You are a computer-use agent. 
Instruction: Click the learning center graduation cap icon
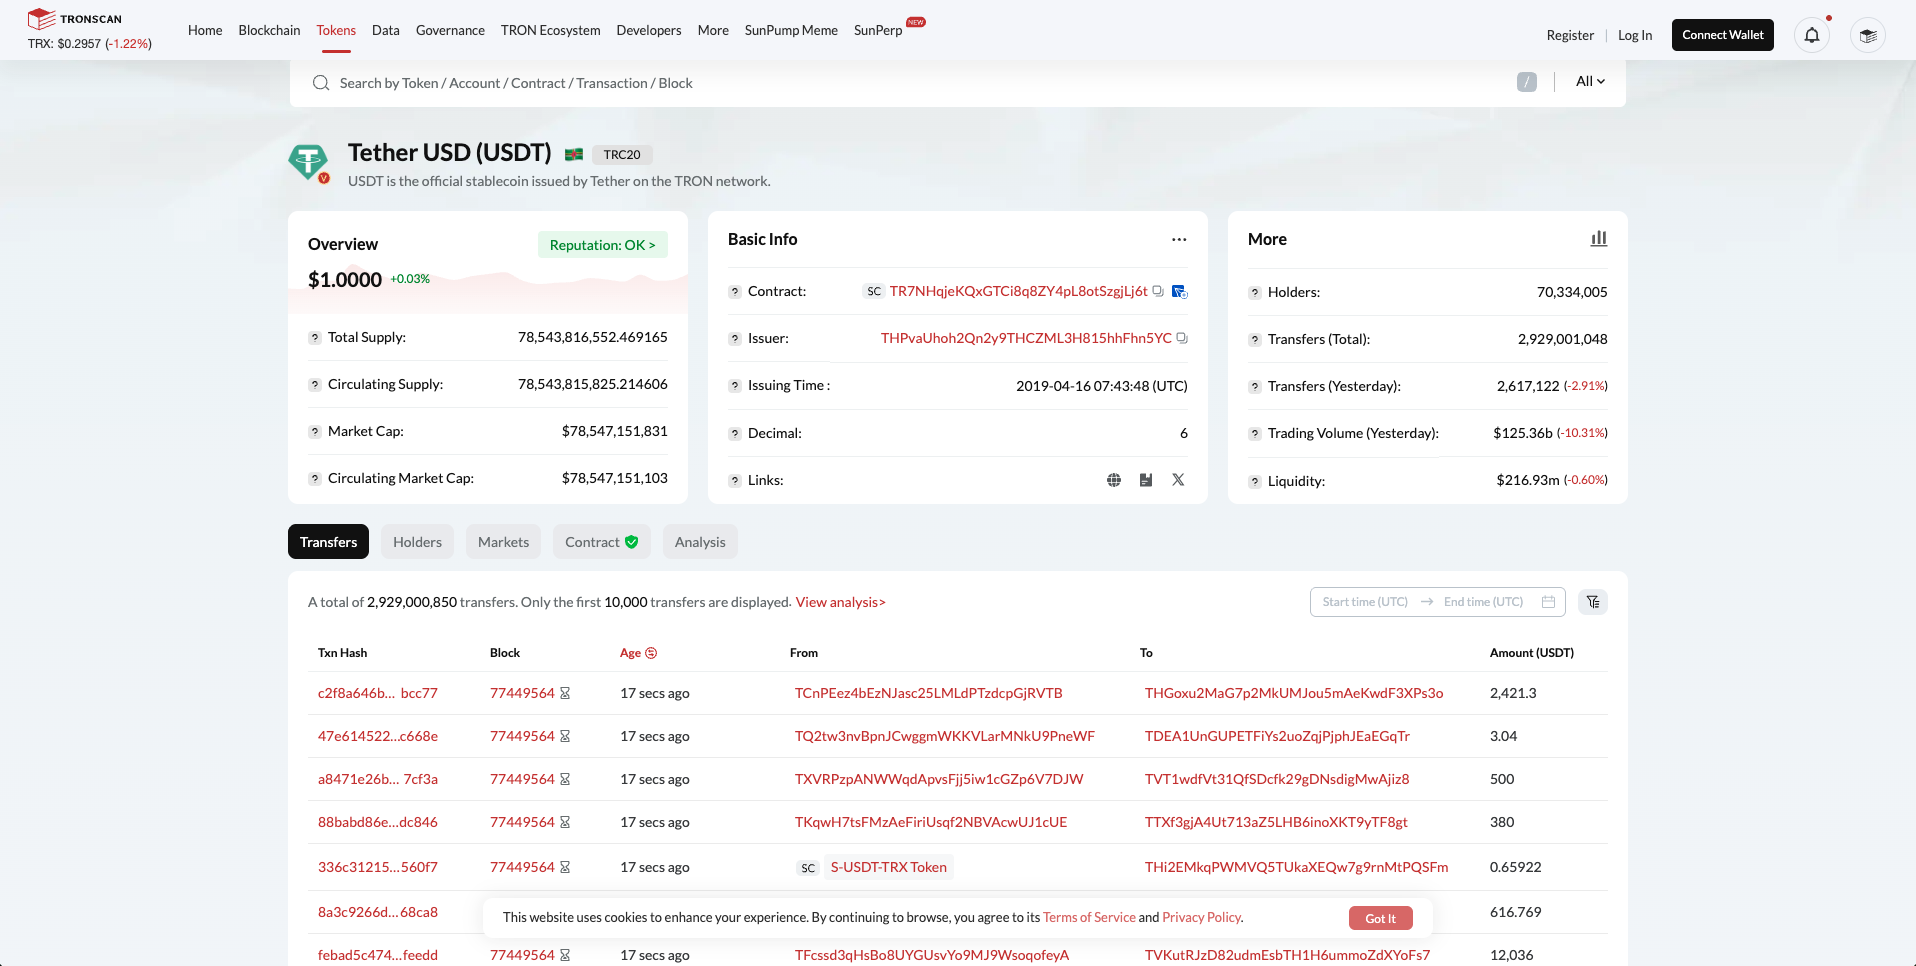(x=1867, y=35)
